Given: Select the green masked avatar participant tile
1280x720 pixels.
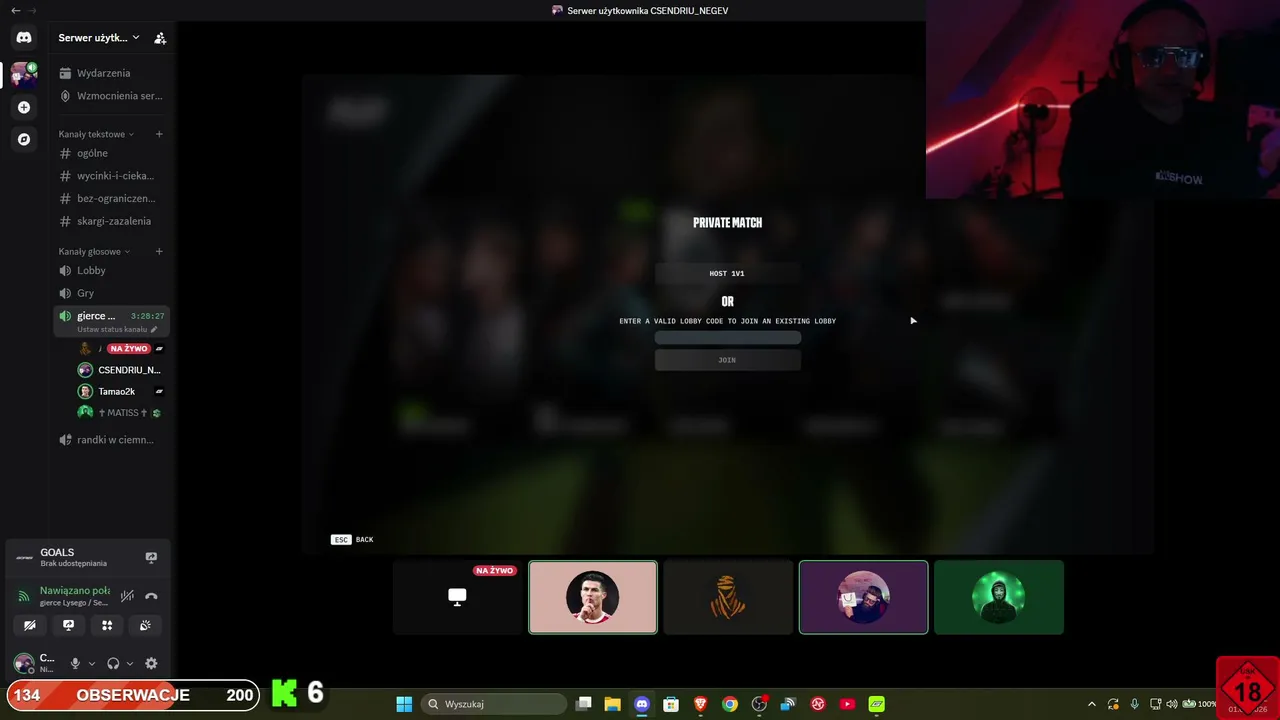Looking at the screenshot, I should point(999,597).
